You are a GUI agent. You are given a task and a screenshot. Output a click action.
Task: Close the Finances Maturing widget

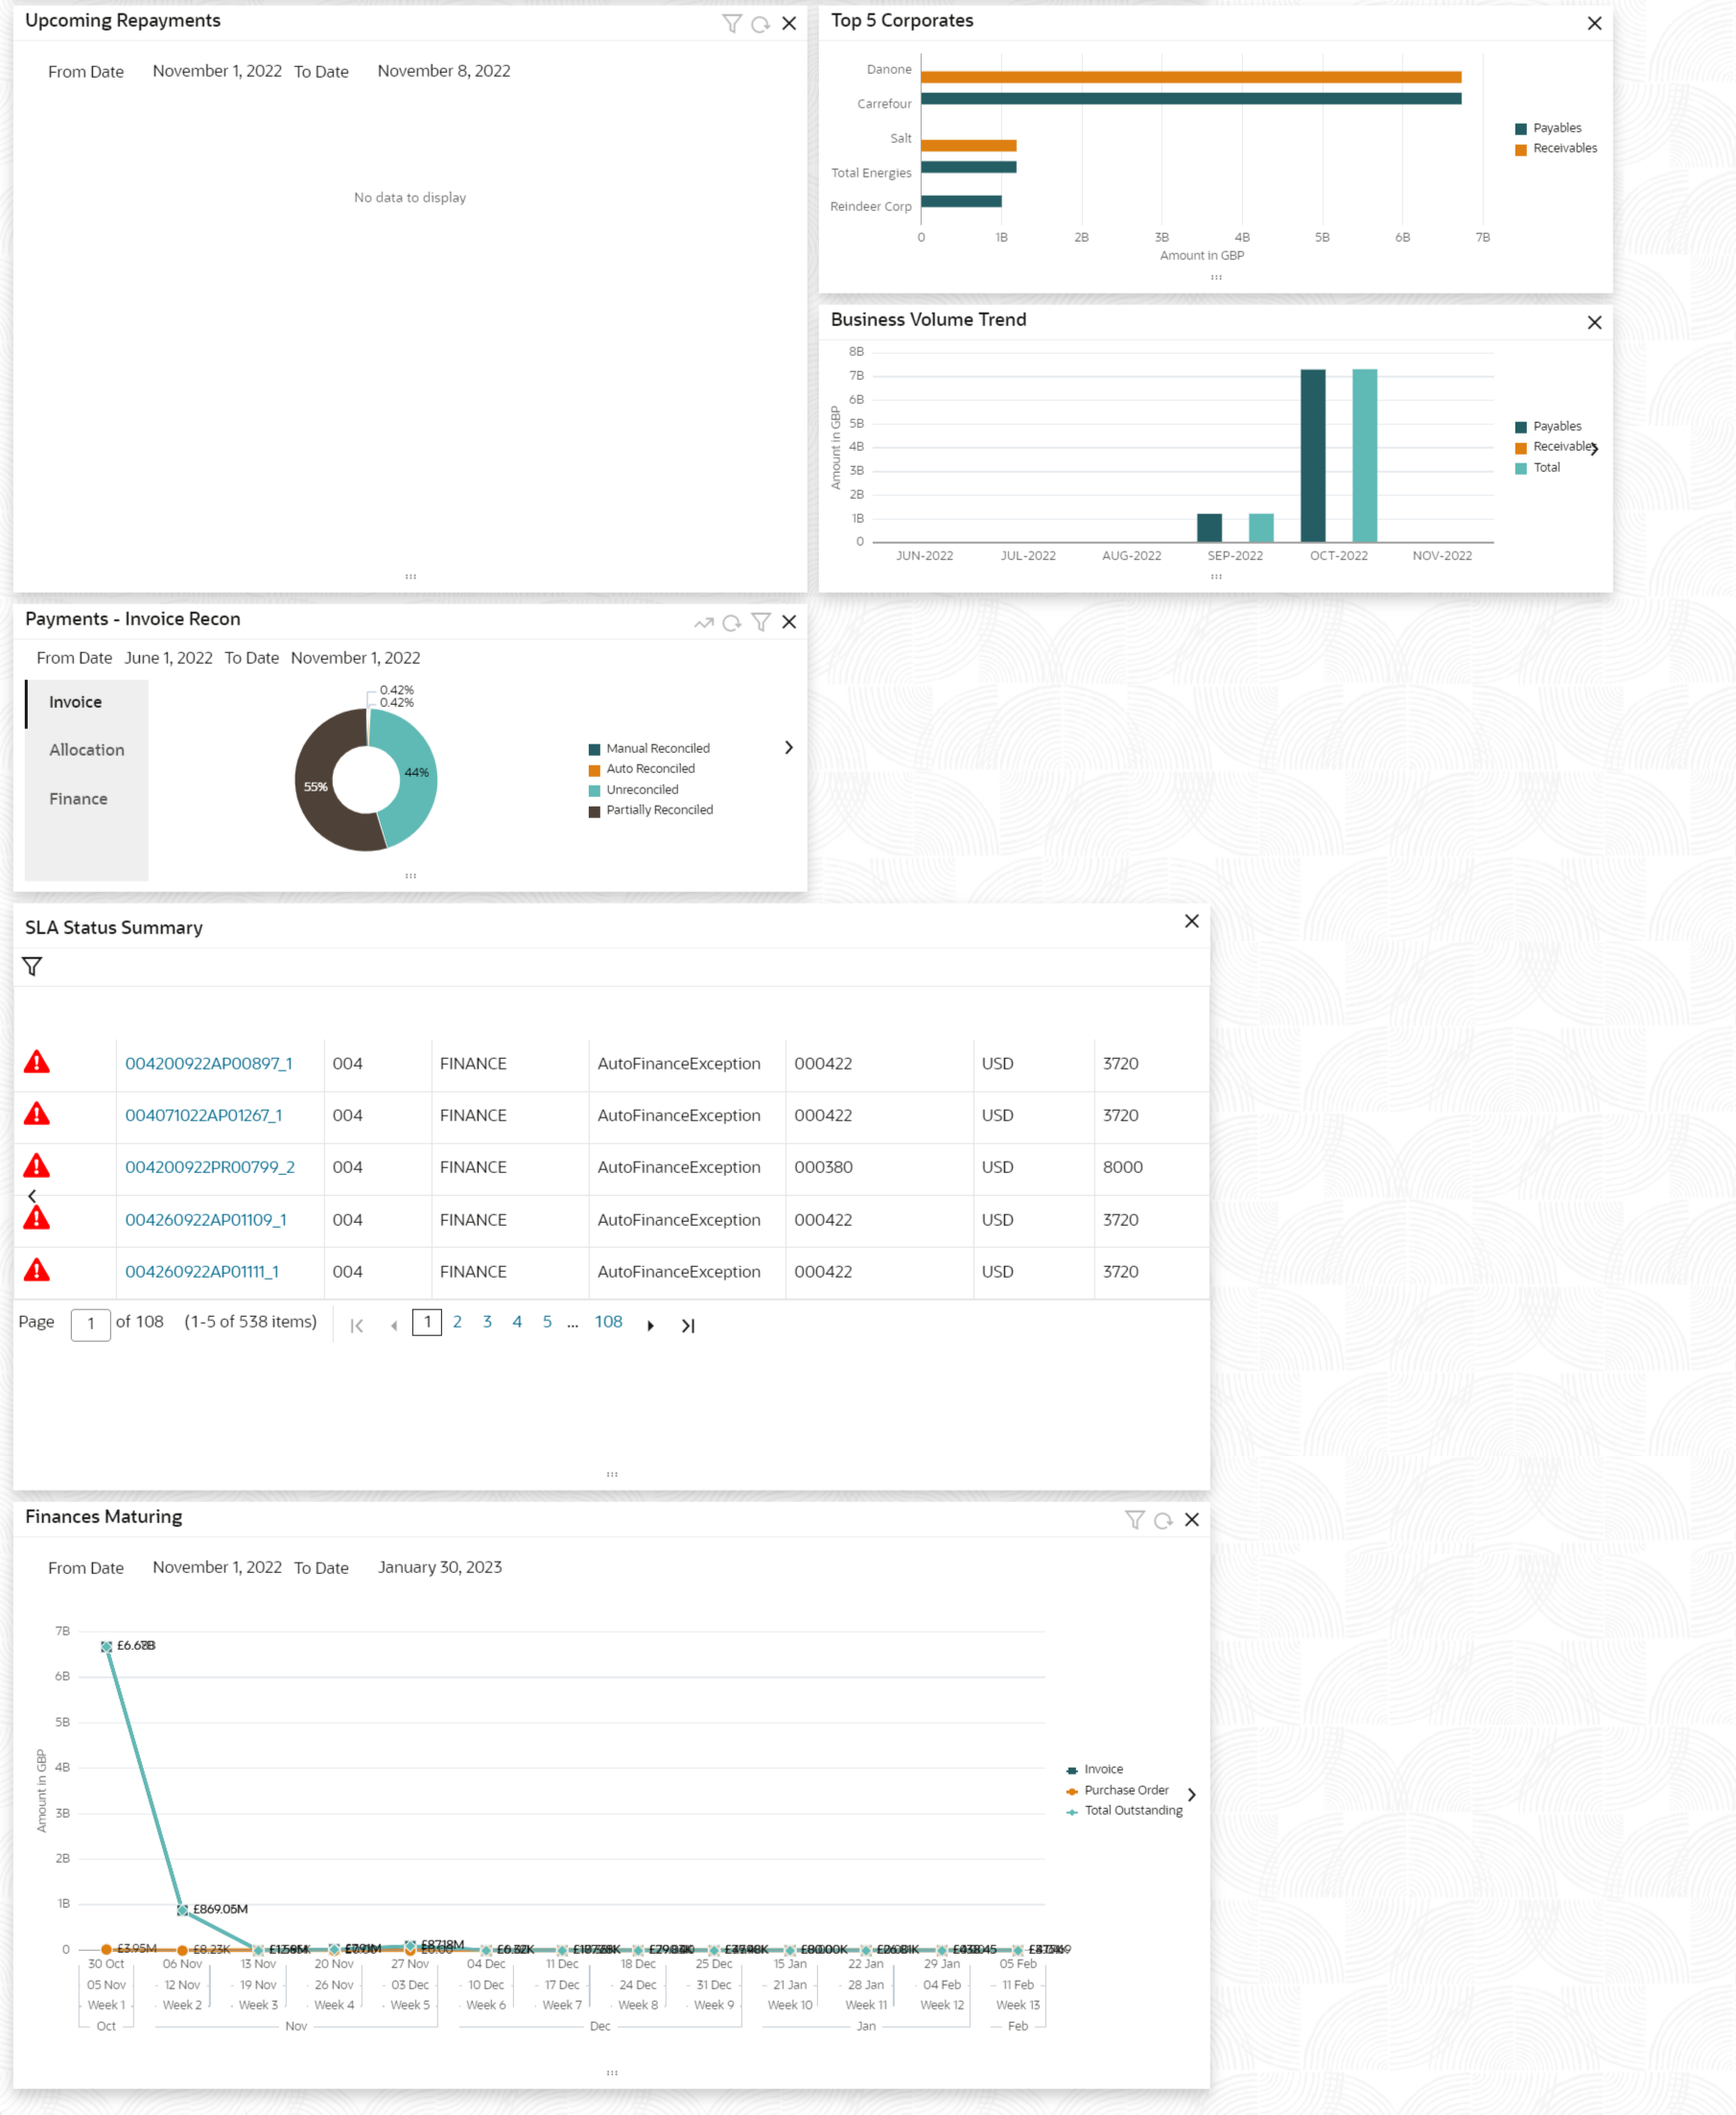pos(1191,1520)
